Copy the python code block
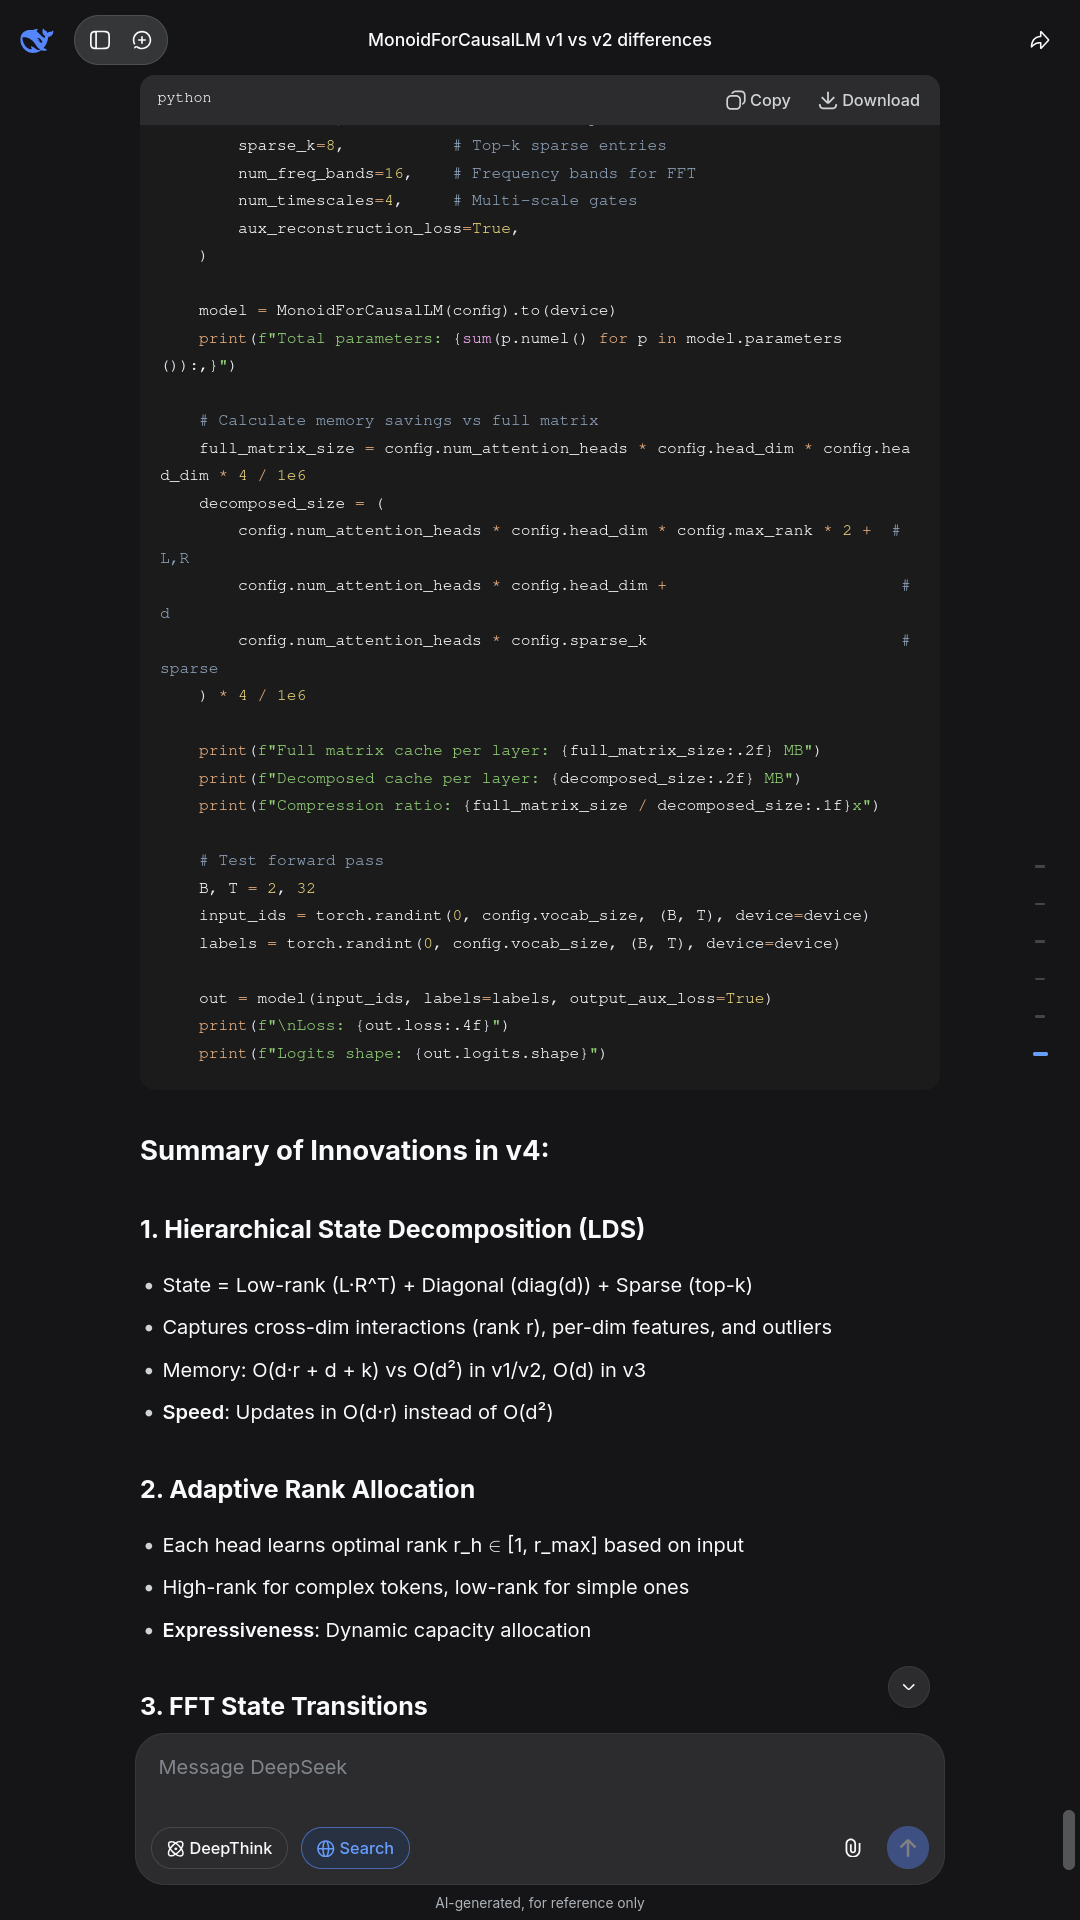 pyautogui.click(x=758, y=100)
